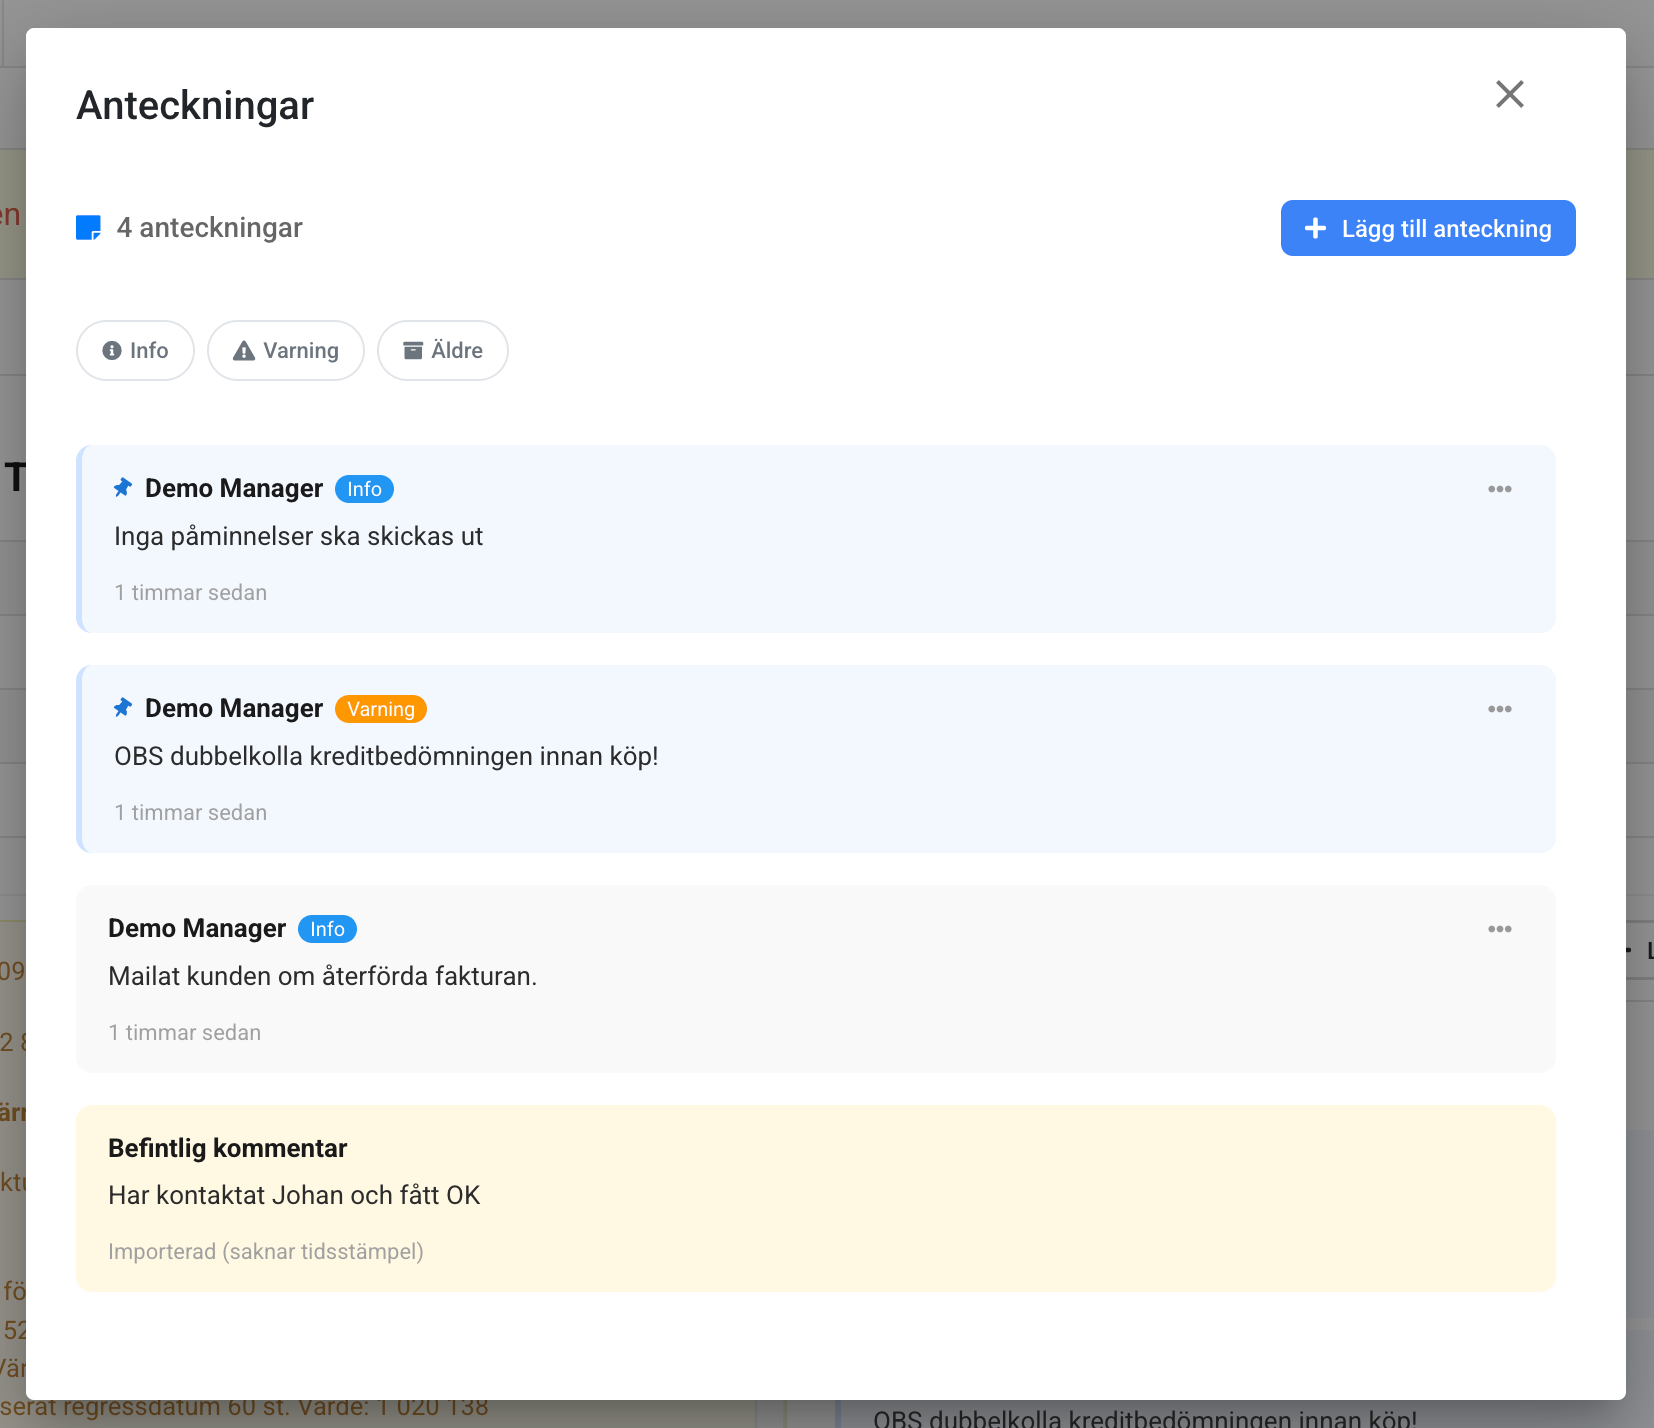Click pin icon on 'Inga påminnelser' note

[123, 488]
